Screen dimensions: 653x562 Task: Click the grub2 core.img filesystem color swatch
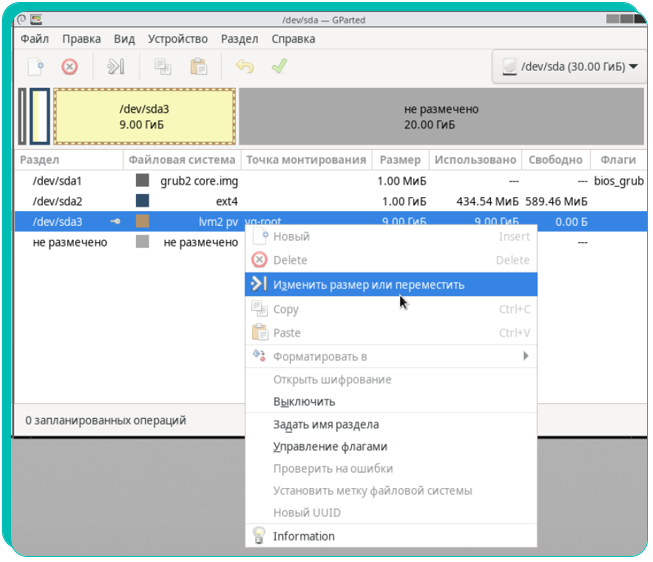(x=142, y=180)
